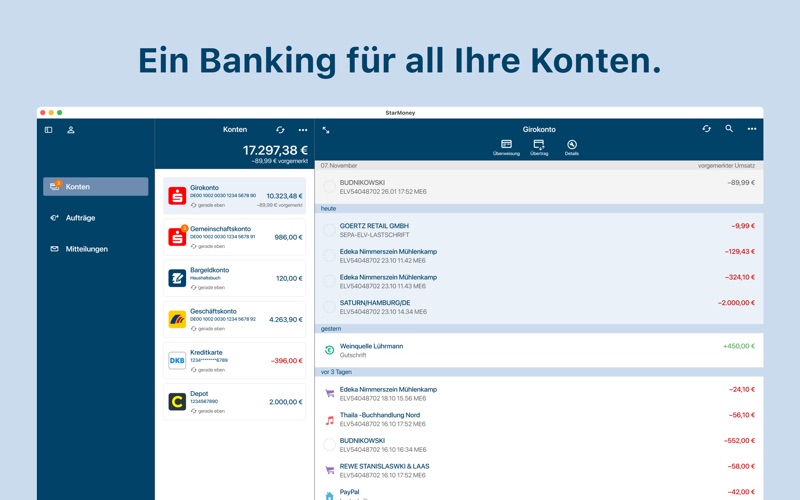The width and height of the screenshot is (800, 500).
Task: Click the 07. November date header
Action: (339, 166)
